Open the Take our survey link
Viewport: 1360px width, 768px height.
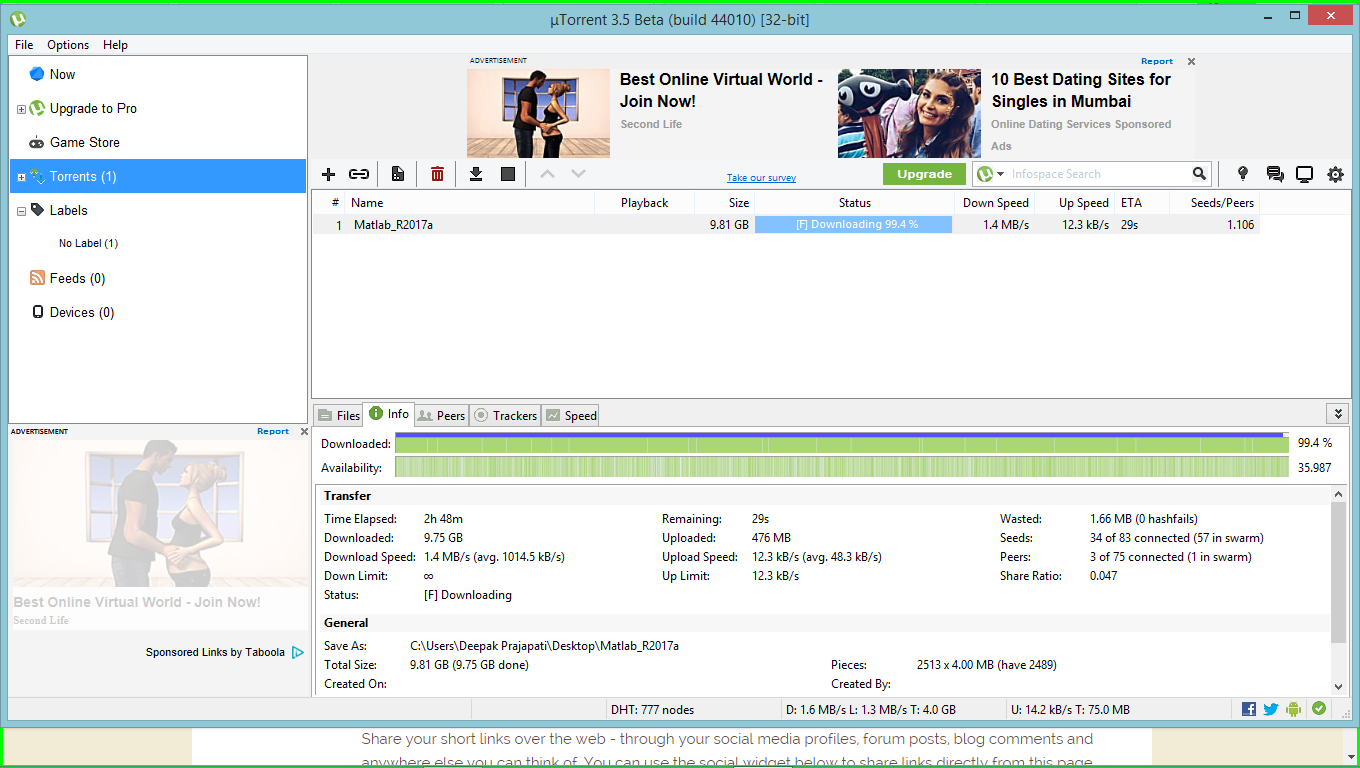tap(761, 178)
